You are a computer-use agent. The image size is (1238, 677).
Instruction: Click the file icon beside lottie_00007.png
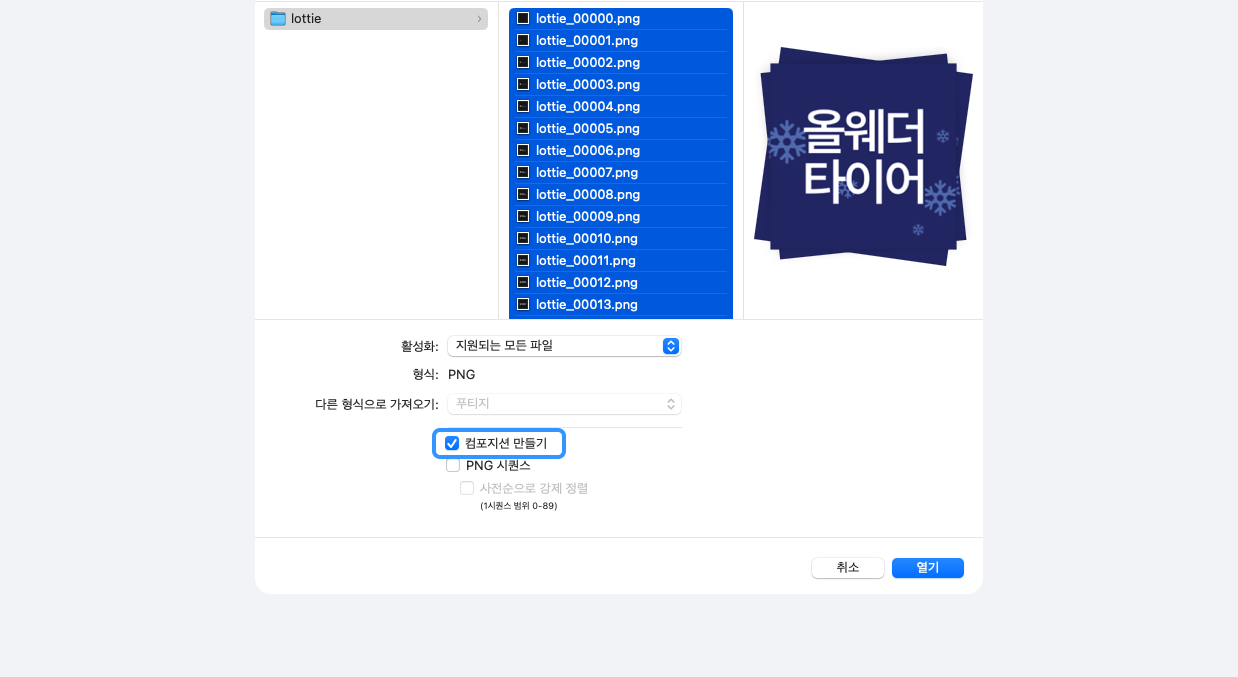point(522,172)
